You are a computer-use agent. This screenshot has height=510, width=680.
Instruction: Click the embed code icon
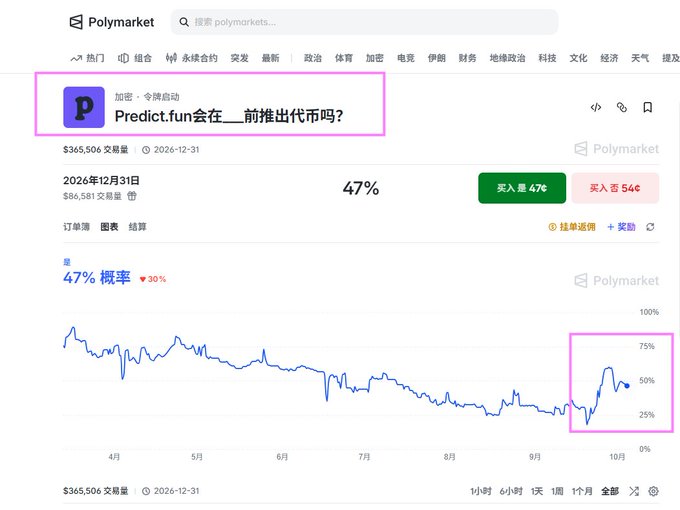[596, 107]
